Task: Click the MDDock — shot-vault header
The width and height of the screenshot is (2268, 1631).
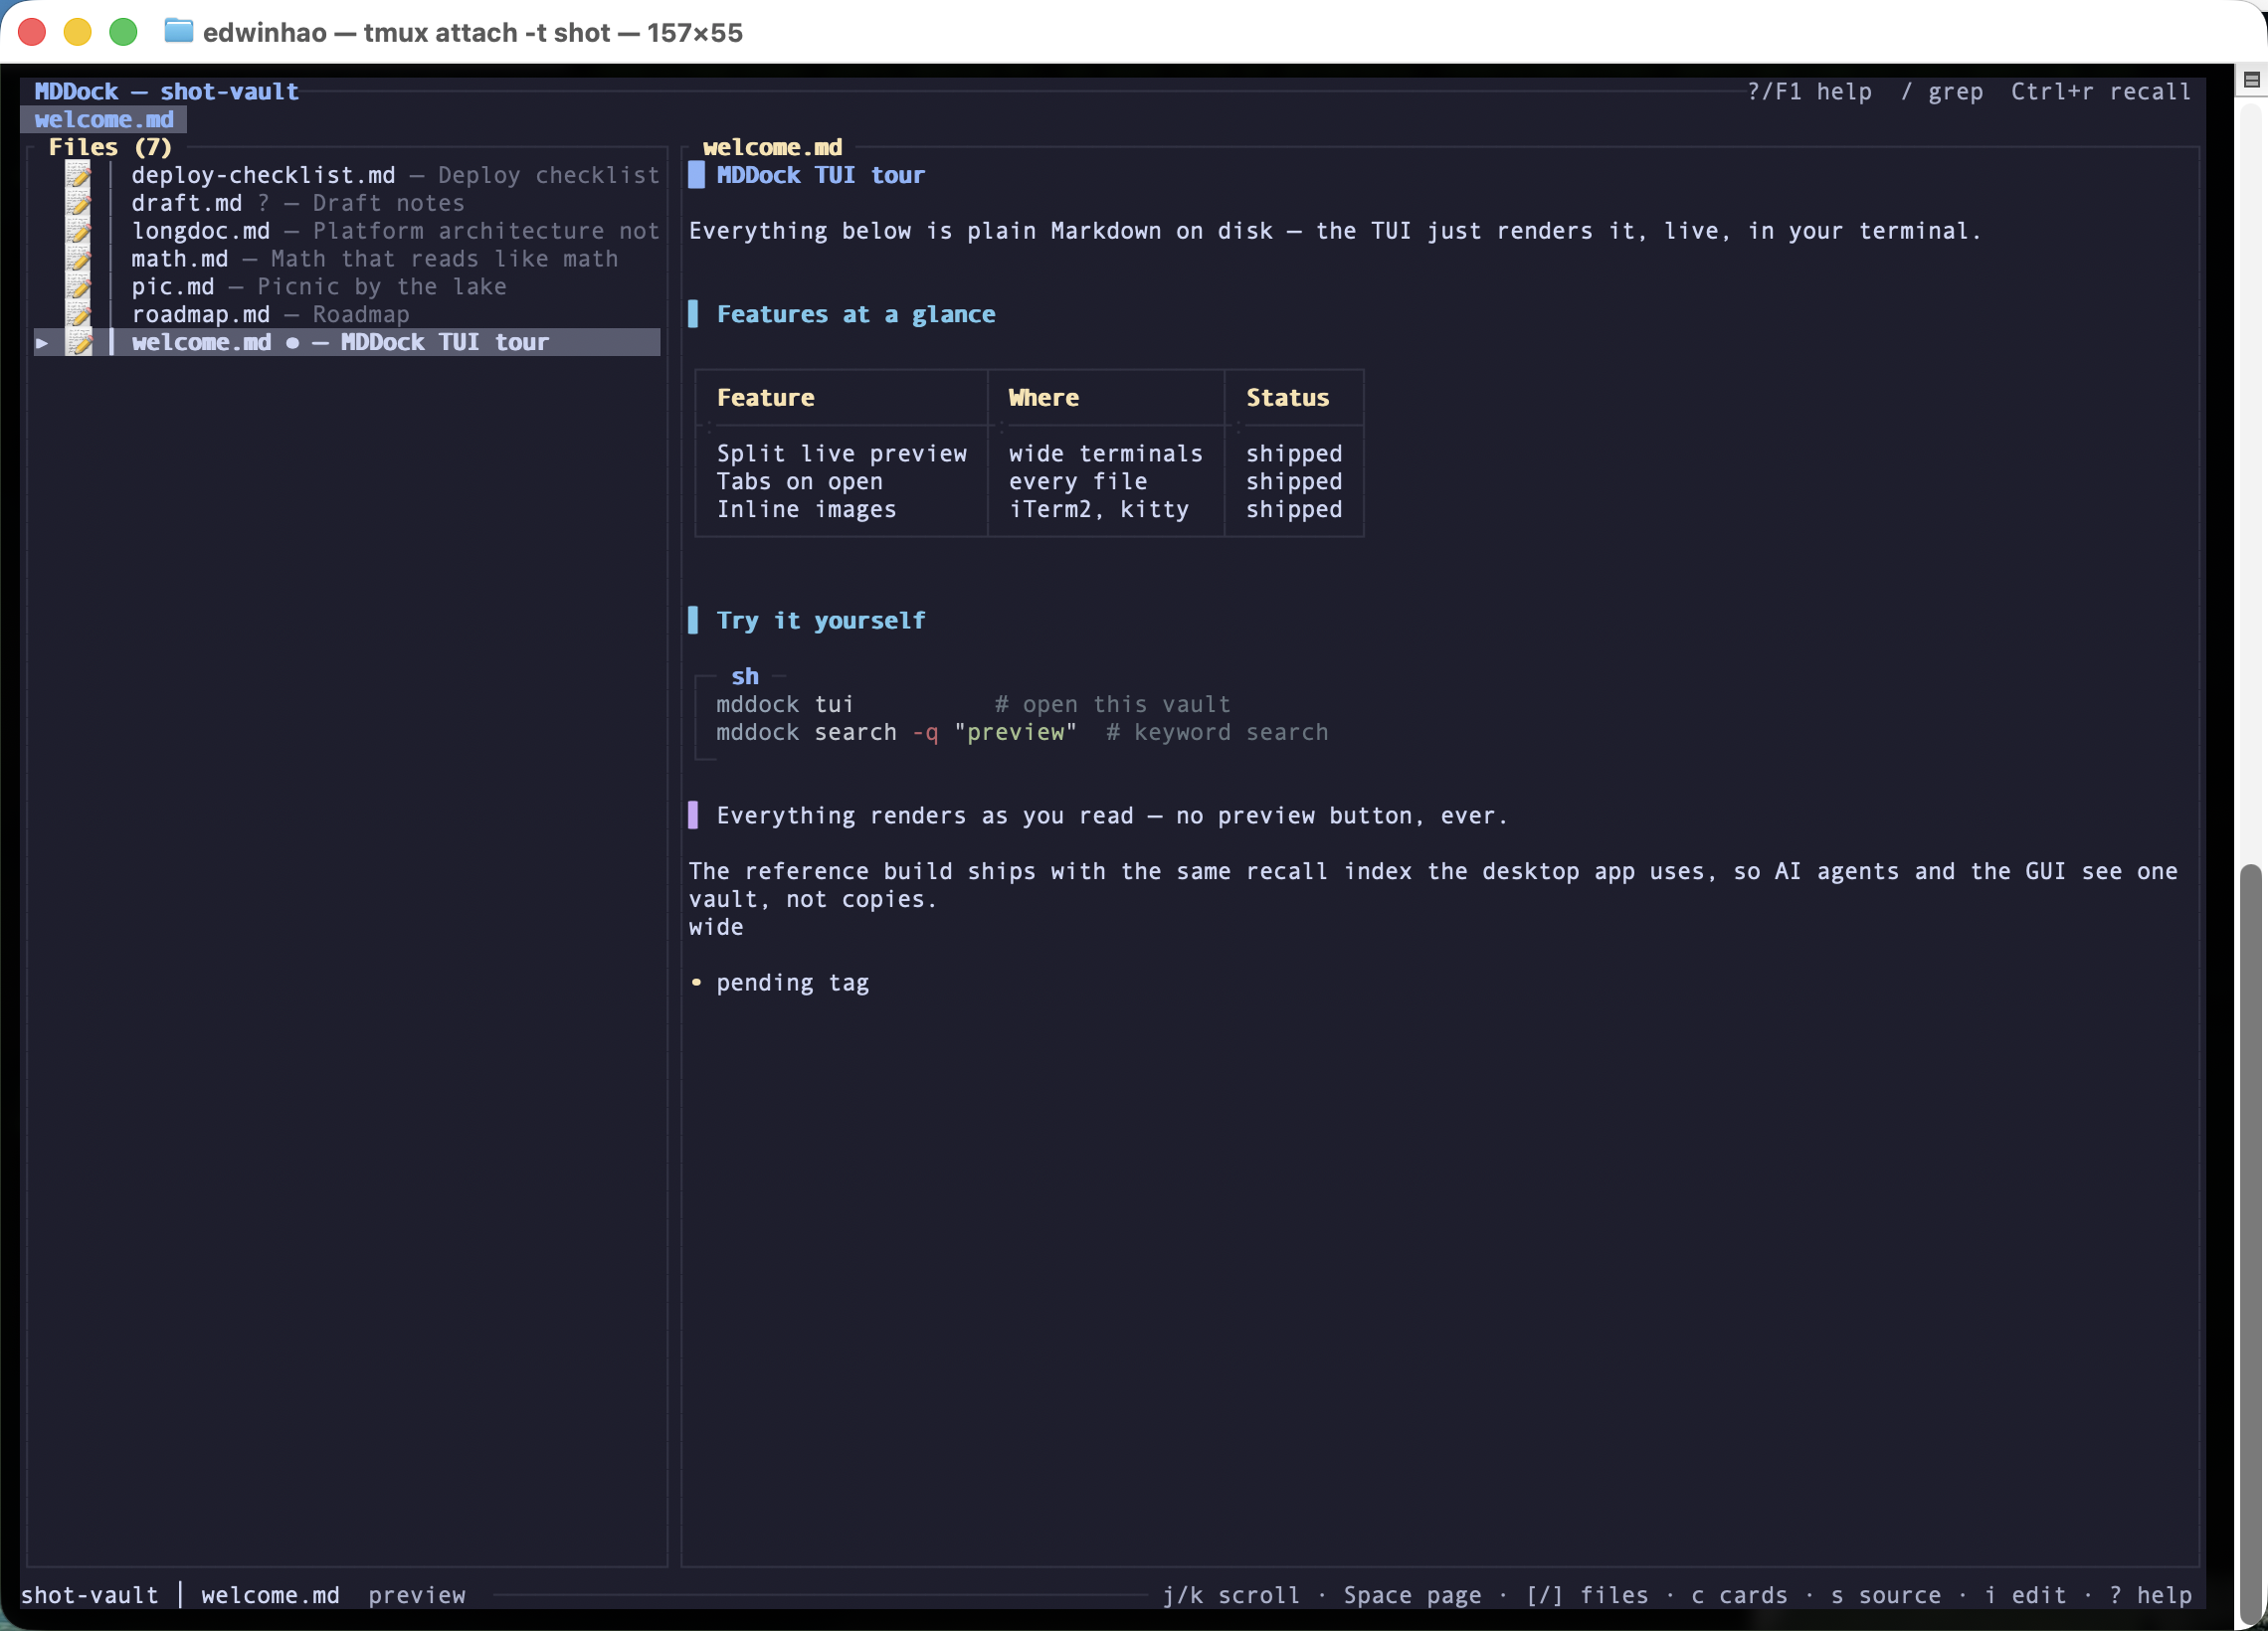Action: pos(167,91)
